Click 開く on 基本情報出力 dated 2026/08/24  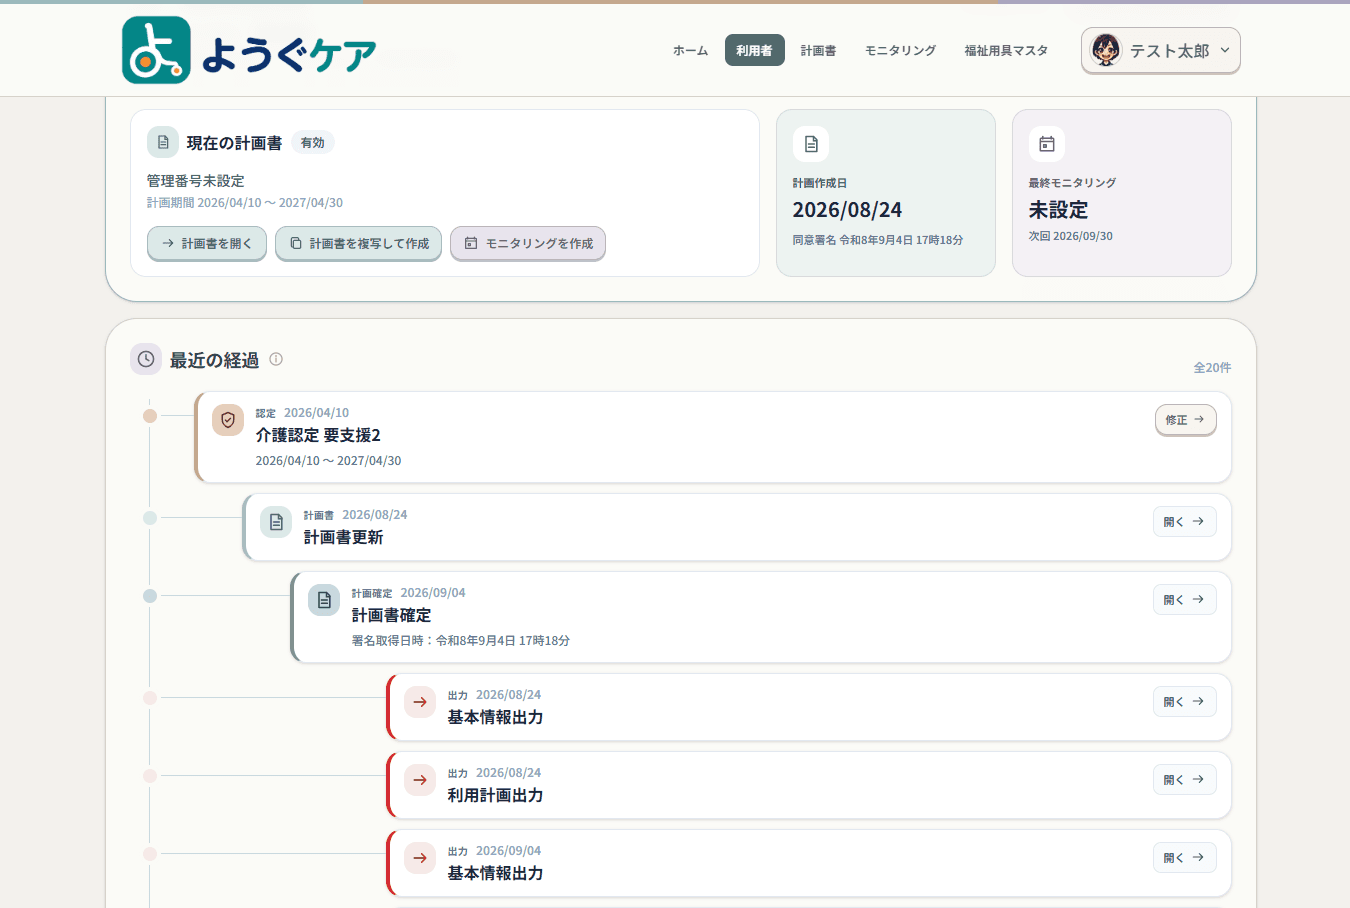pyautogui.click(x=1185, y=702)
